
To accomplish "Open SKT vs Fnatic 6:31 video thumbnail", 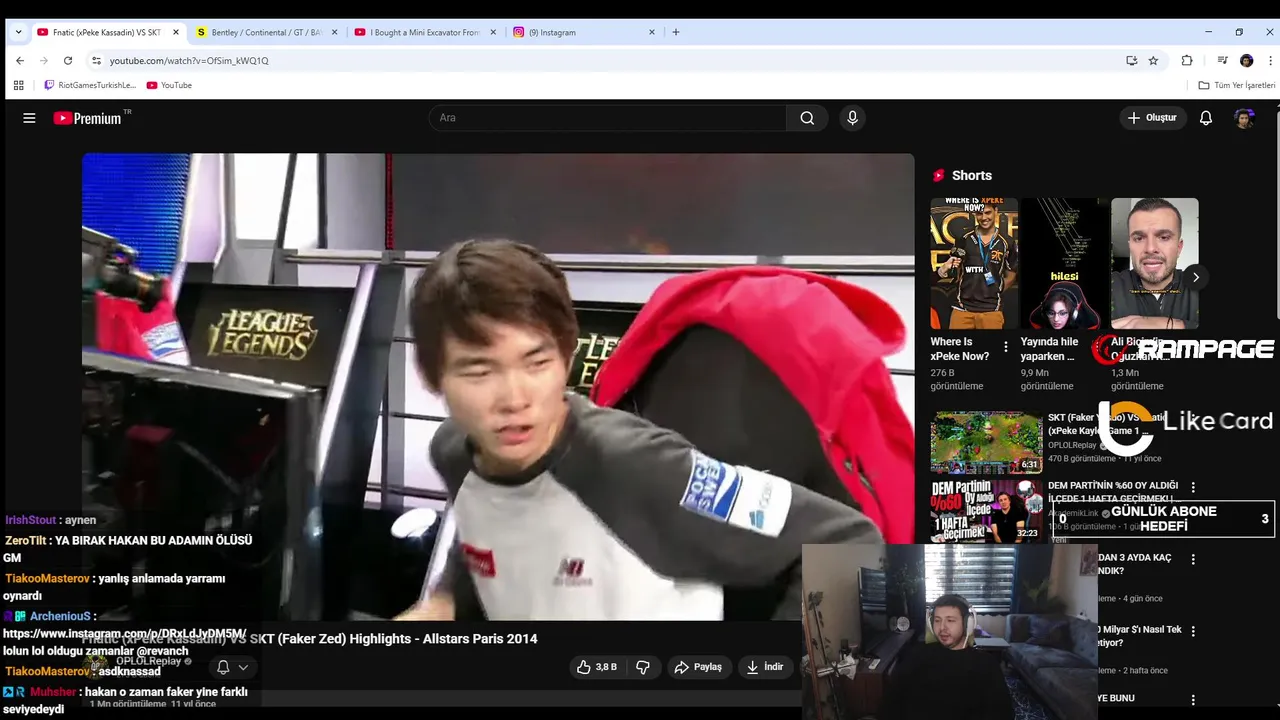I will [x=987, y=442].
